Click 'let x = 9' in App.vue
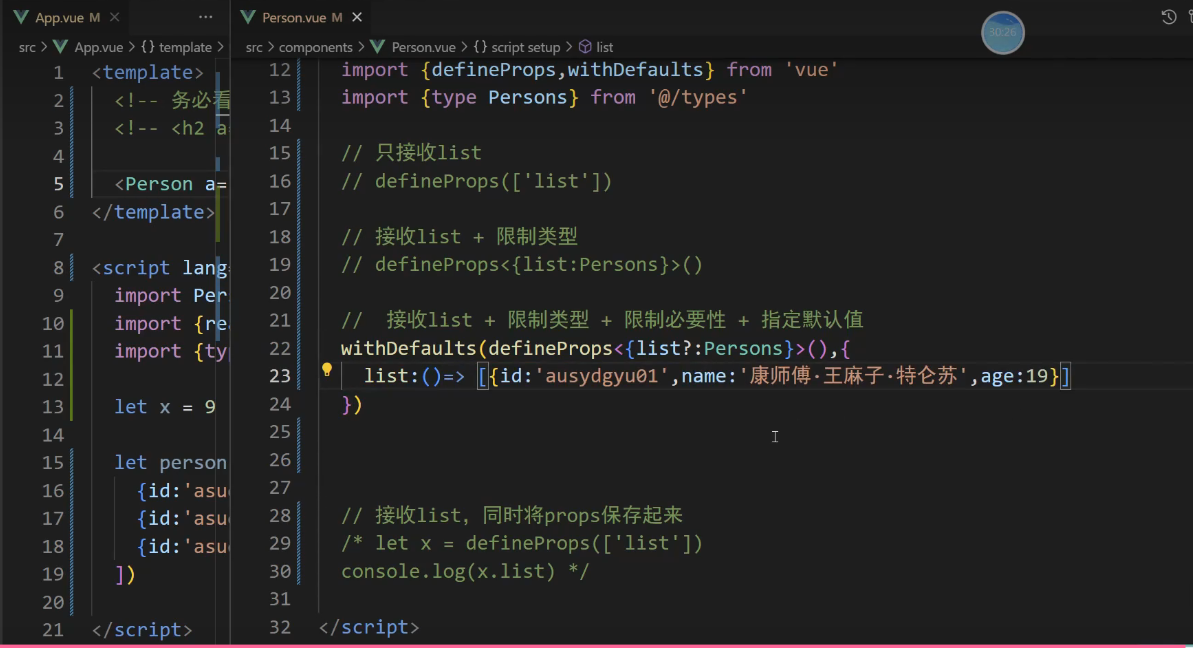 tap(165, 406)
